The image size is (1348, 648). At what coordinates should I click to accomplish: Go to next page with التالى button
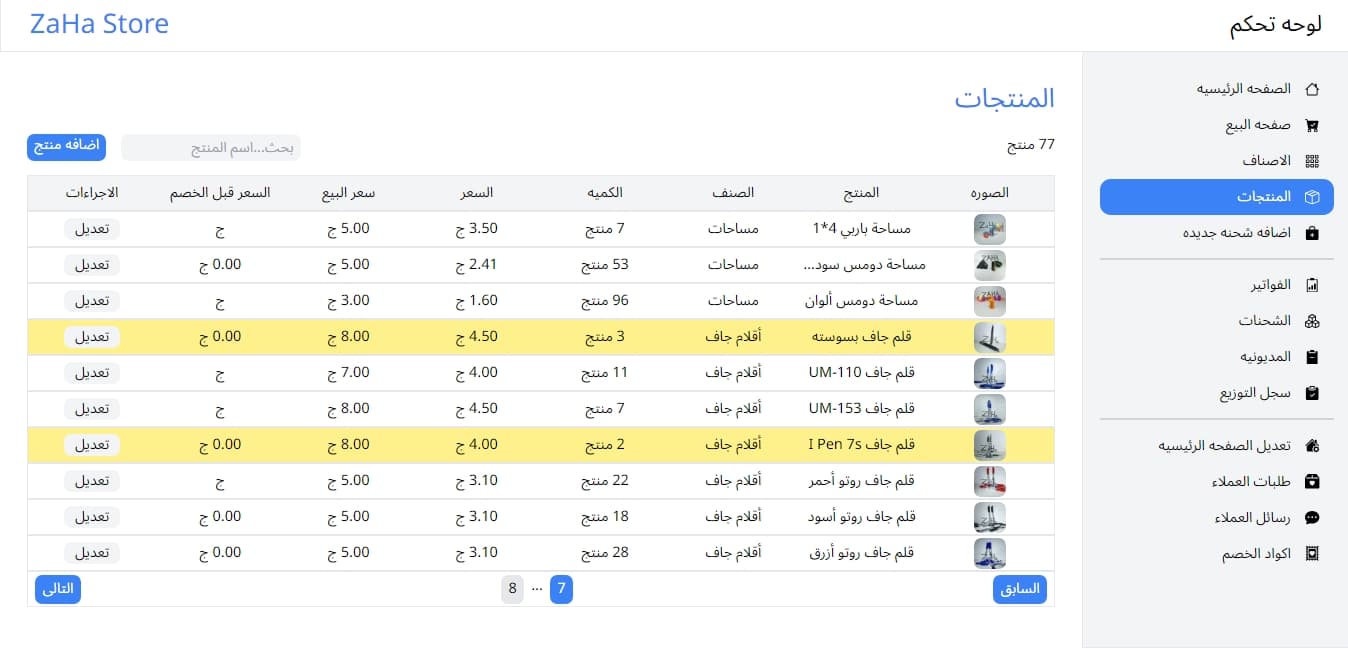58,589
